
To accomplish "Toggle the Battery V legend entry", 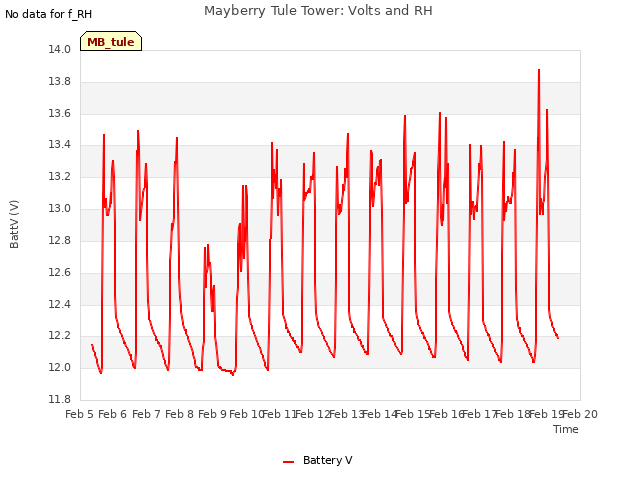I will (318, 460).
